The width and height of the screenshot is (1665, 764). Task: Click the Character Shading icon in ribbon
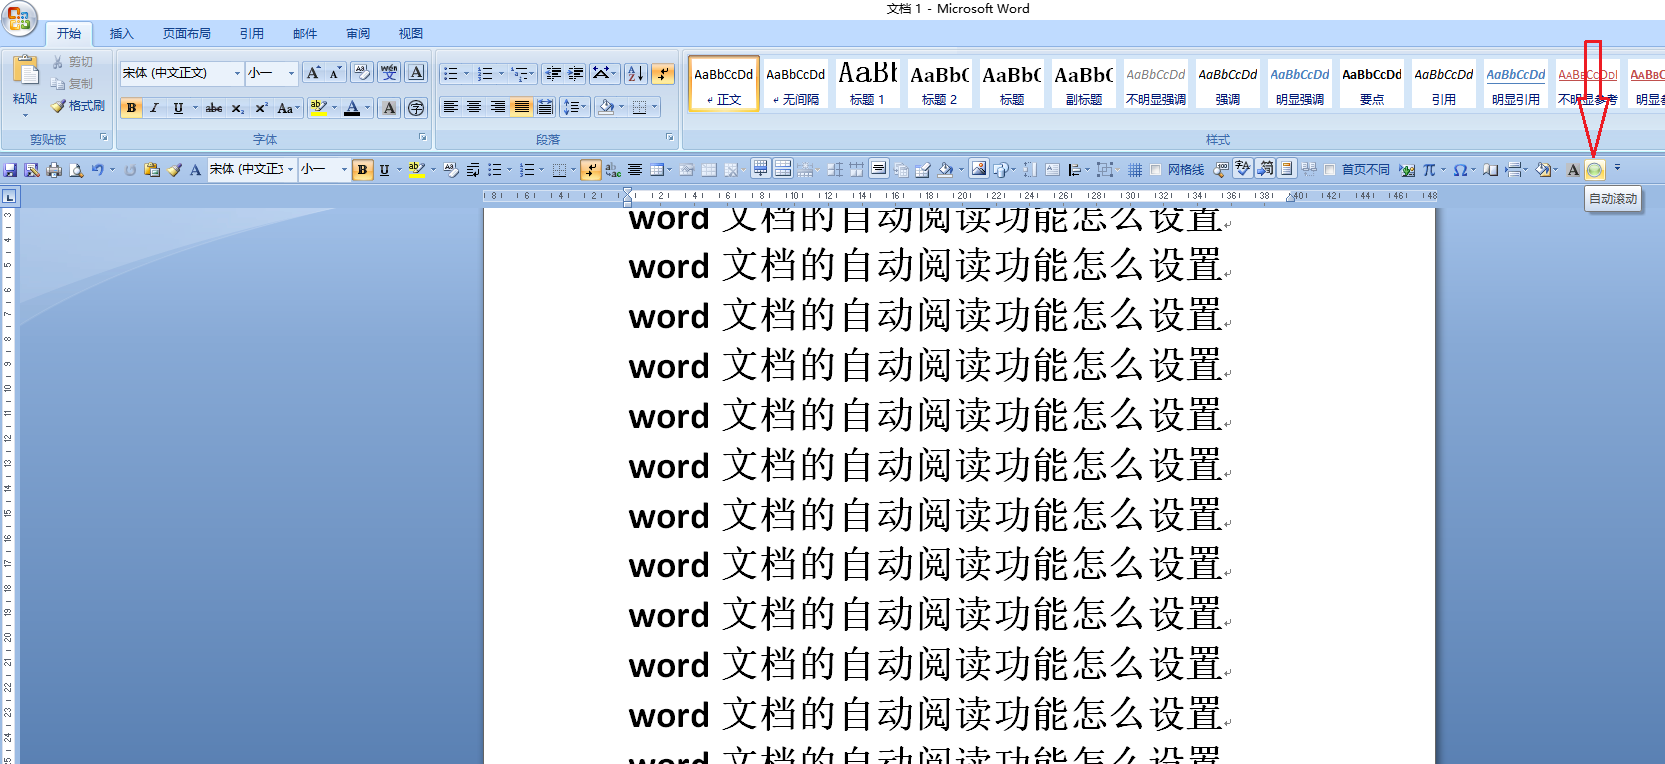389,108
